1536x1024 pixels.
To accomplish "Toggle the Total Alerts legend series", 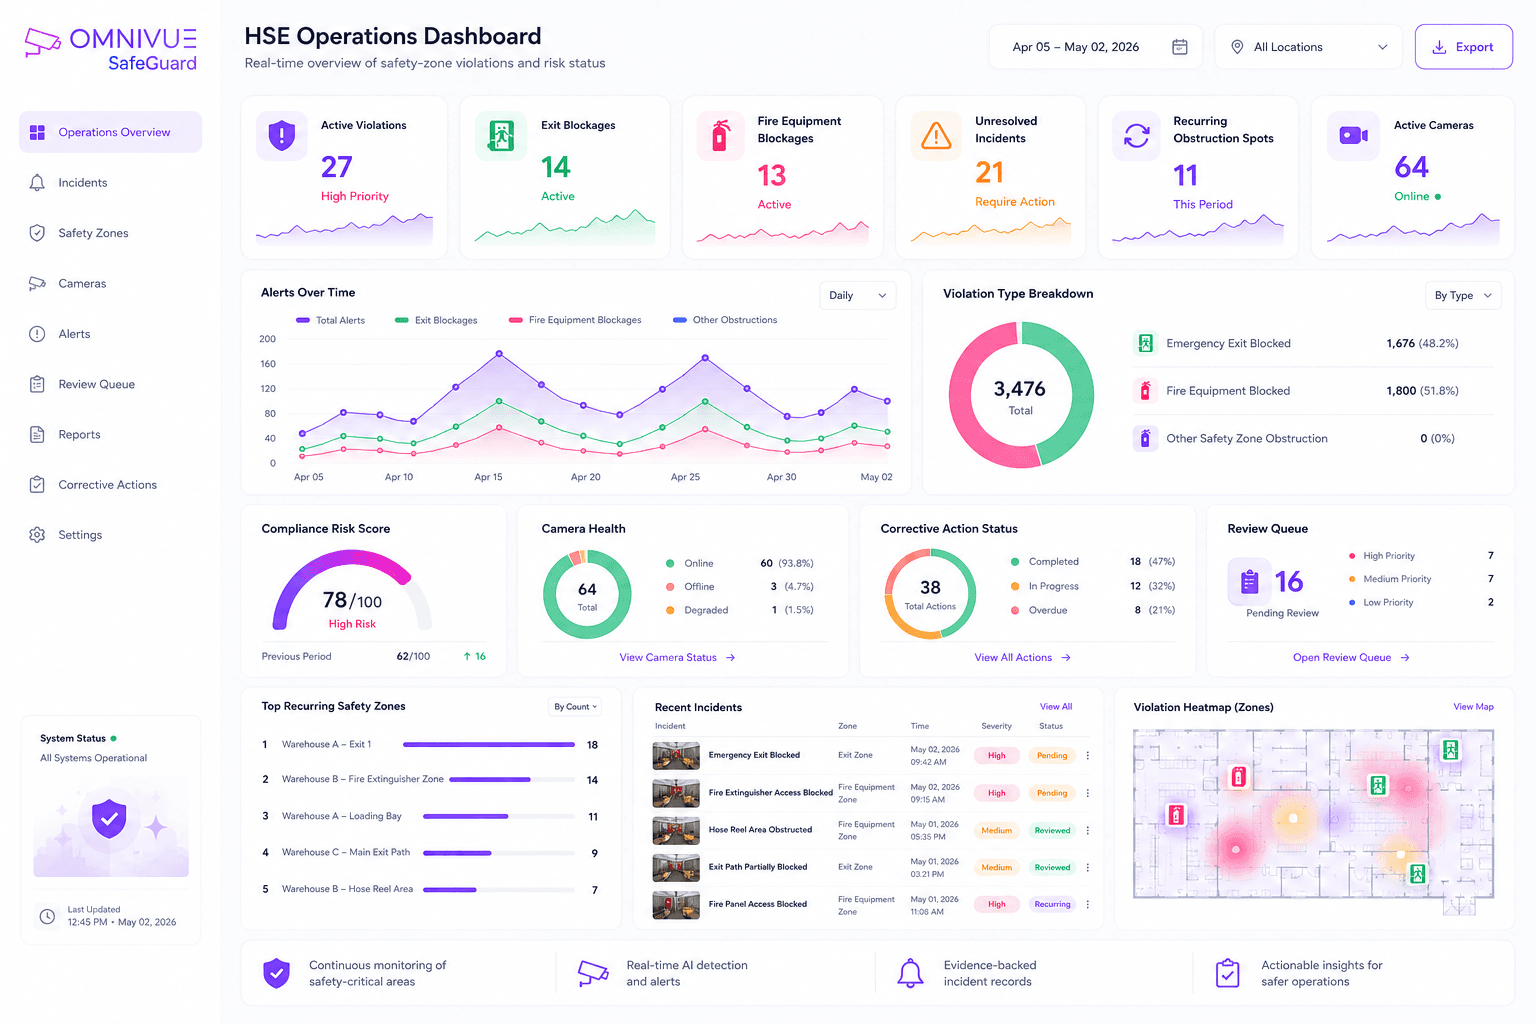I will [x=331, y=320].
